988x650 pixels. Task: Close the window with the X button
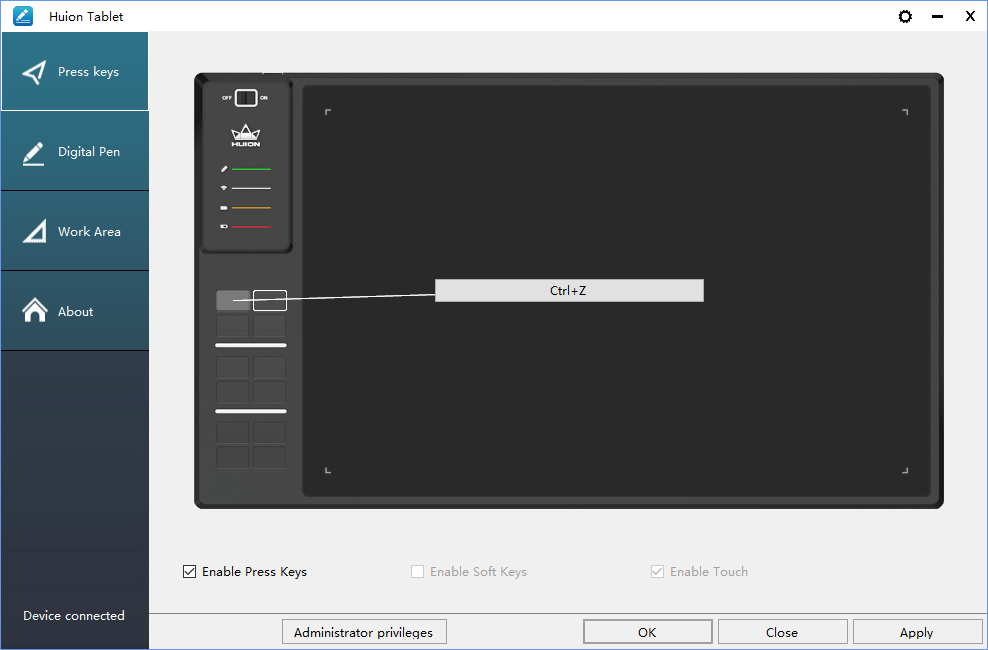[x=970, y=16]
